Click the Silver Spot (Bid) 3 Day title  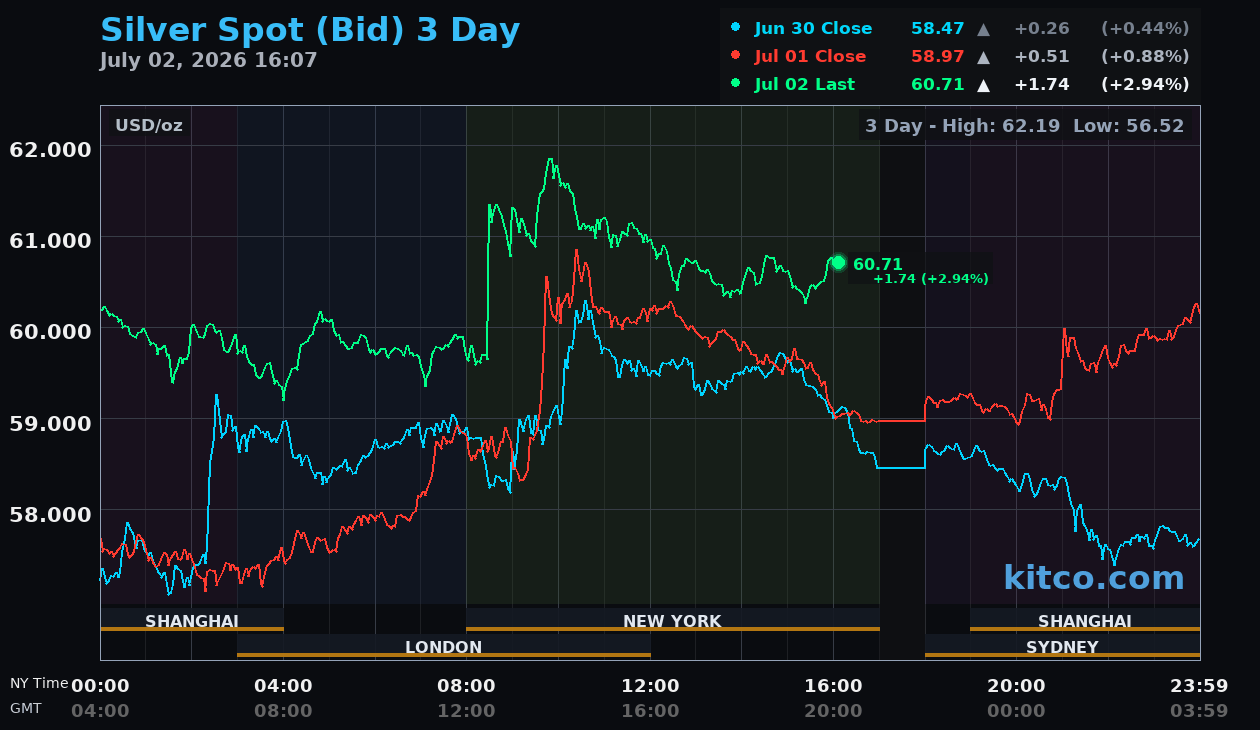310,30
